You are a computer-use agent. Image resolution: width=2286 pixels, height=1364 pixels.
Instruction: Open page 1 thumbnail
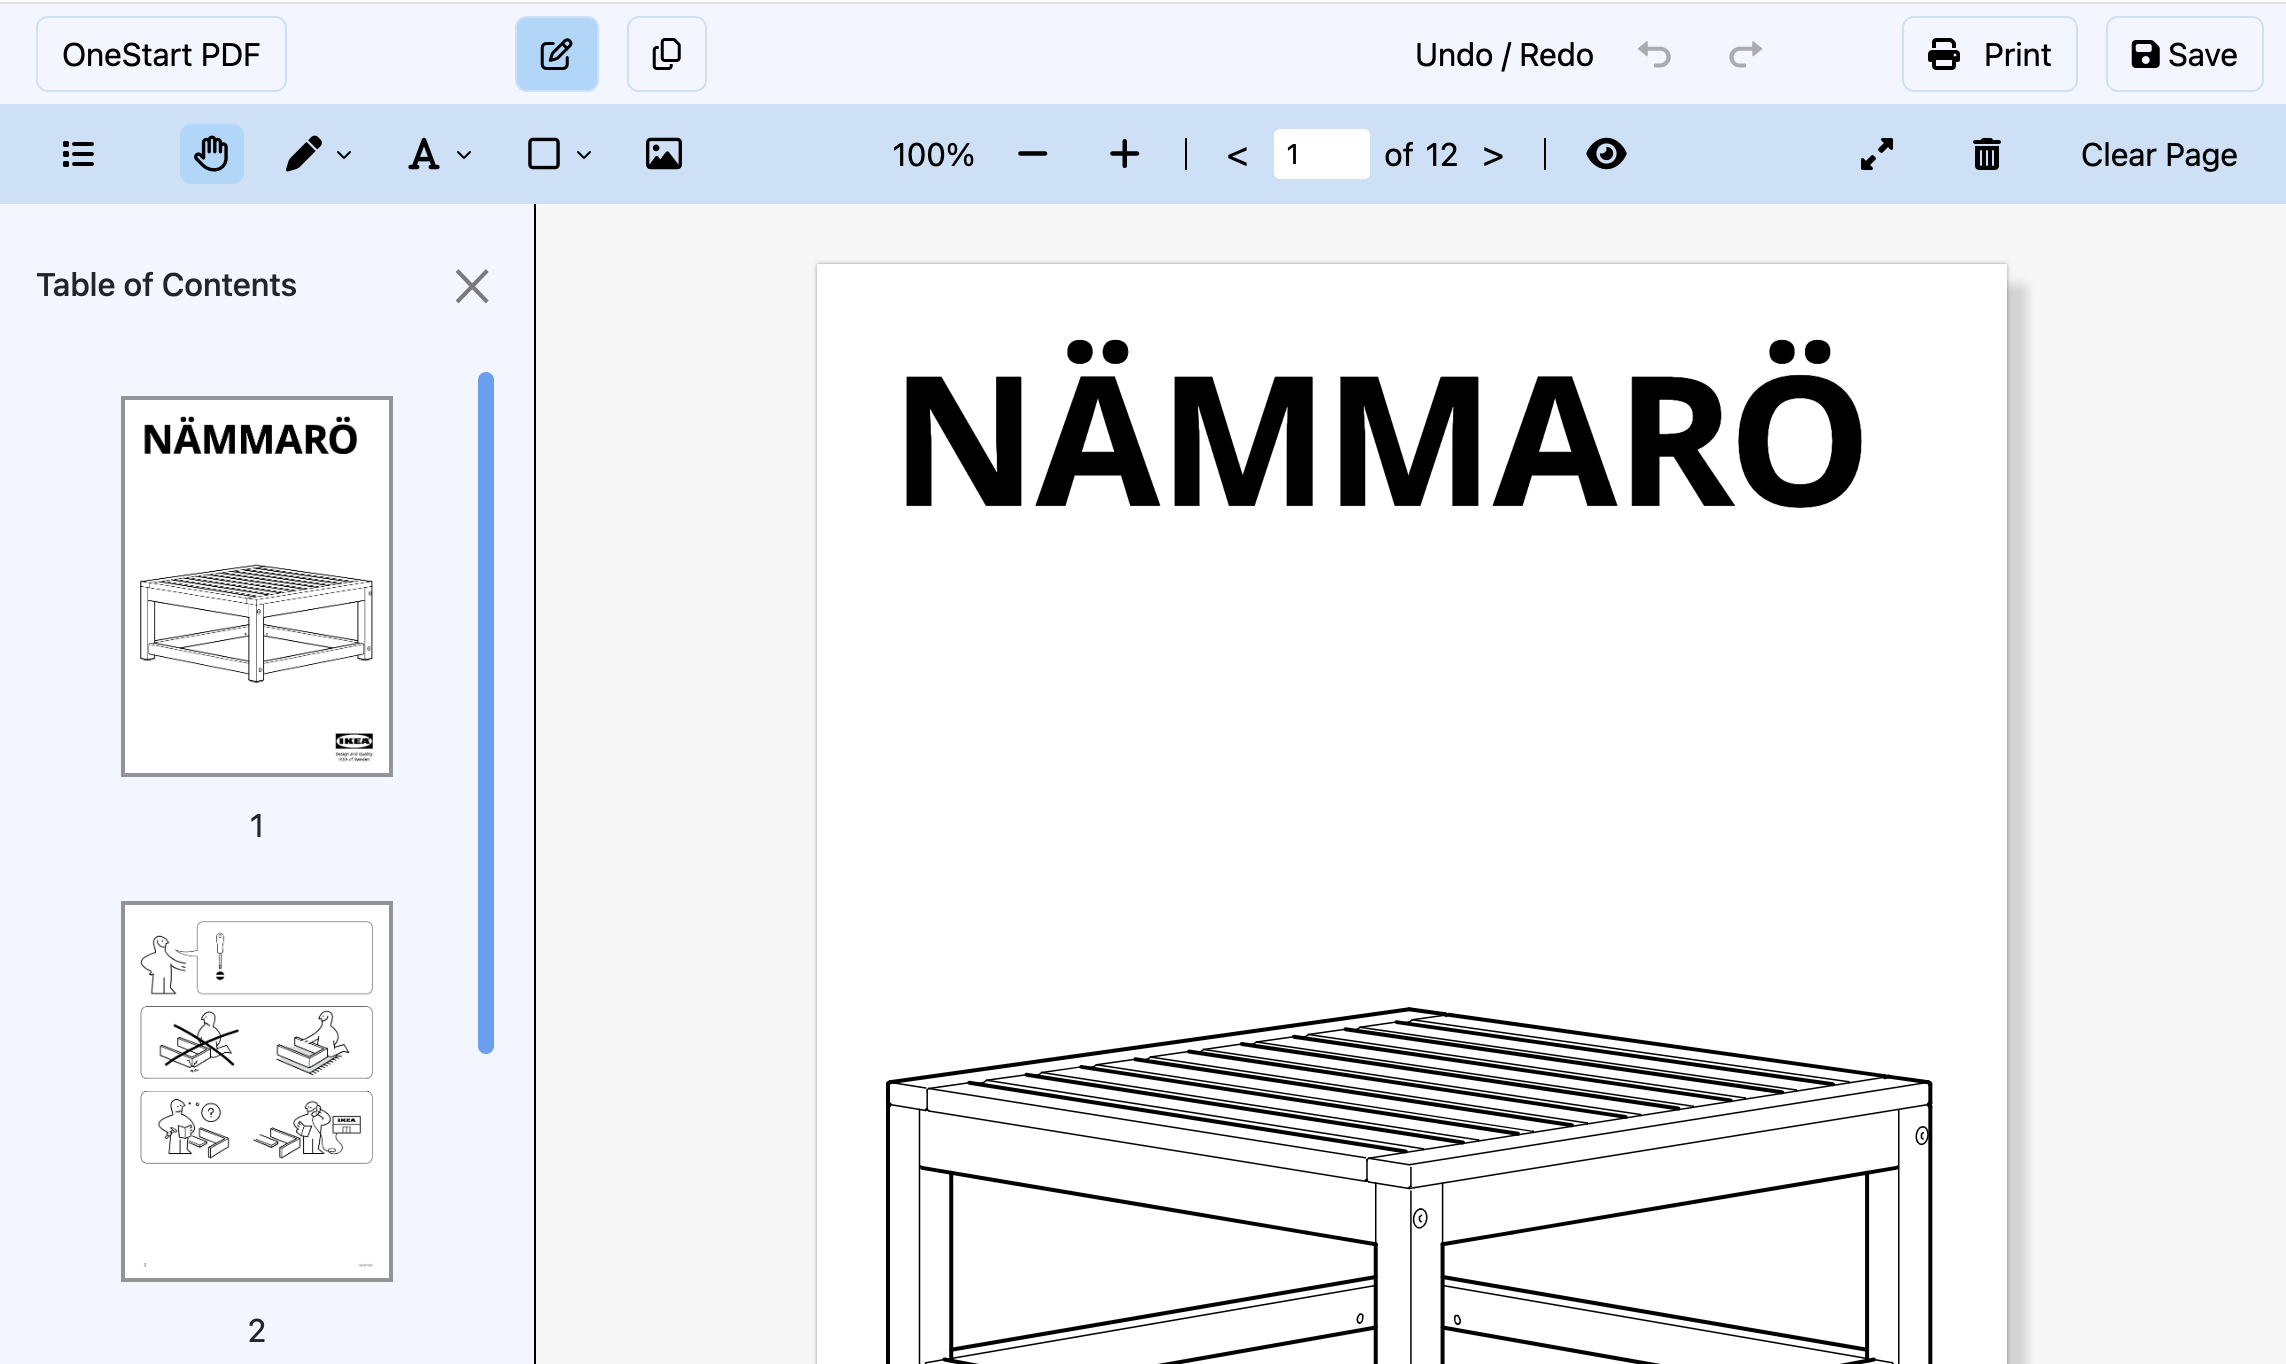click(257, 586)
